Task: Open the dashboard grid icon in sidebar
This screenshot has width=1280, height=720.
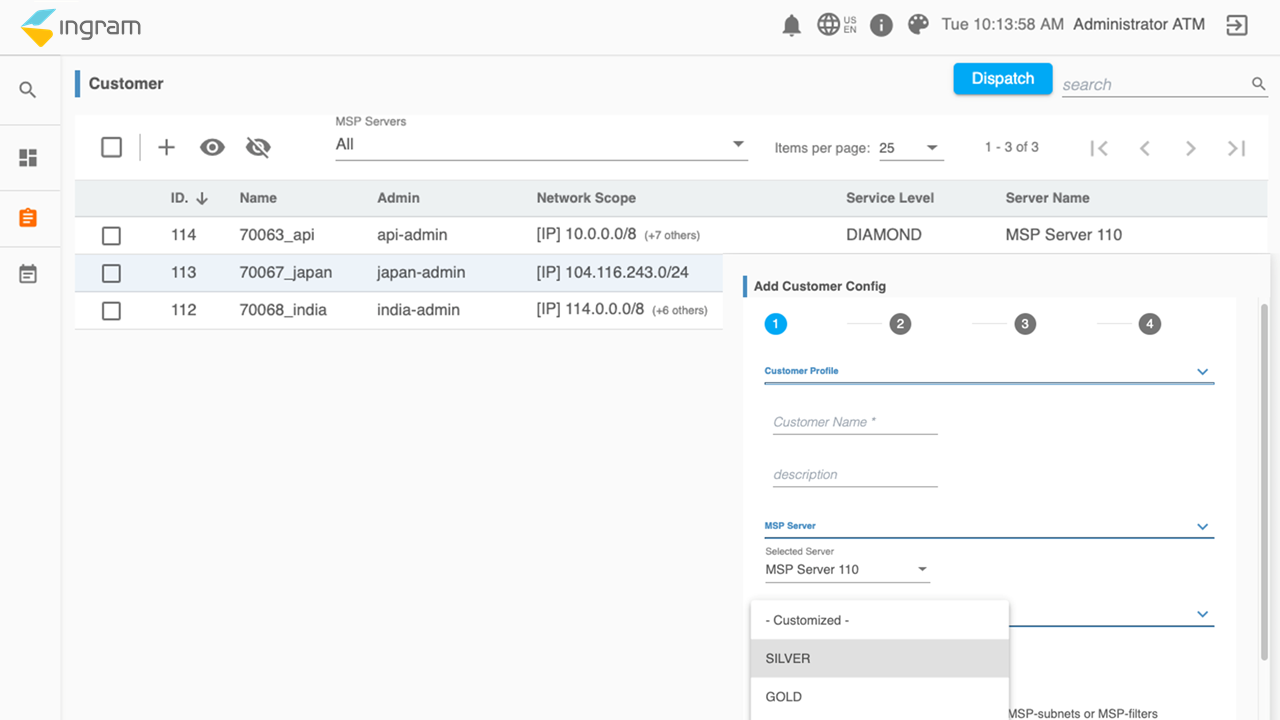Action: (28, 158)
